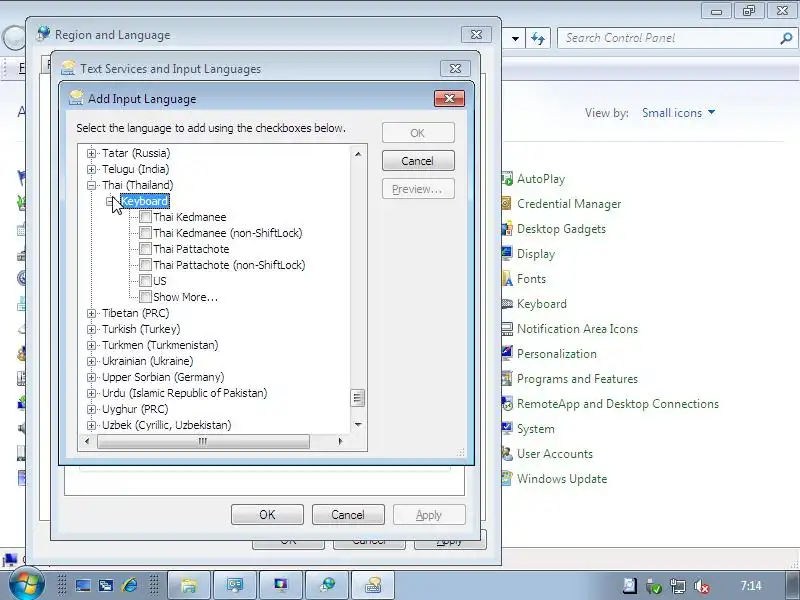The image size is (800, 600).
Task: Expand Urdu (Islamic Republic of Pakistan) node
Action: 91,393
